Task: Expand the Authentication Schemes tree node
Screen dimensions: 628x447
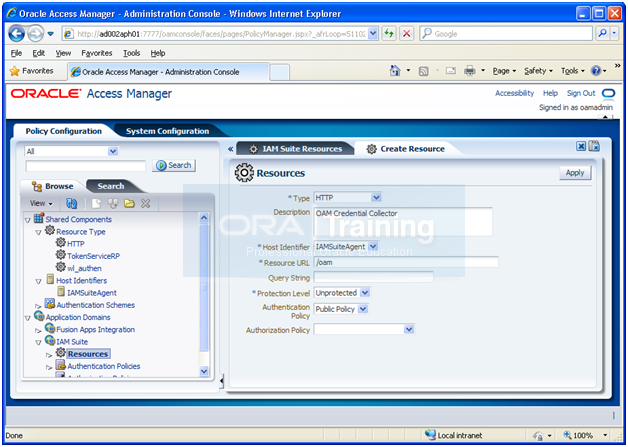Action: click(x=38, y=306)
